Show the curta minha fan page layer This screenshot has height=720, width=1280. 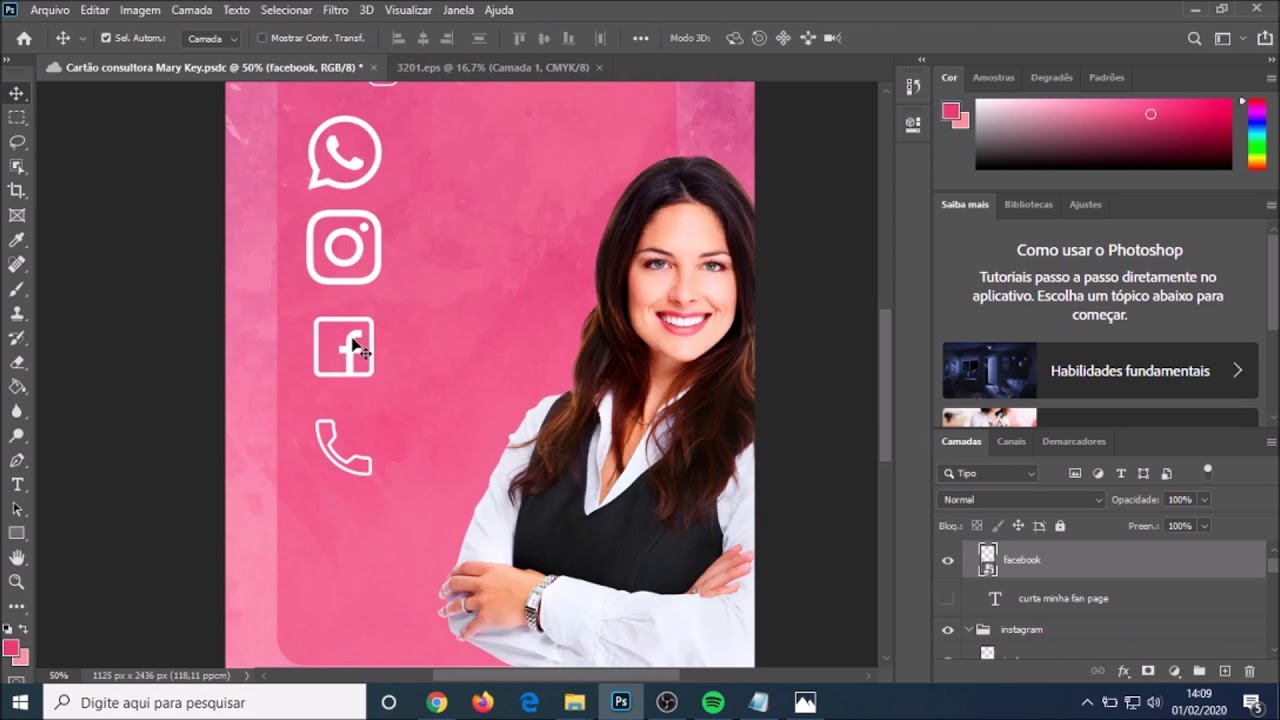[x=948, y=598]
